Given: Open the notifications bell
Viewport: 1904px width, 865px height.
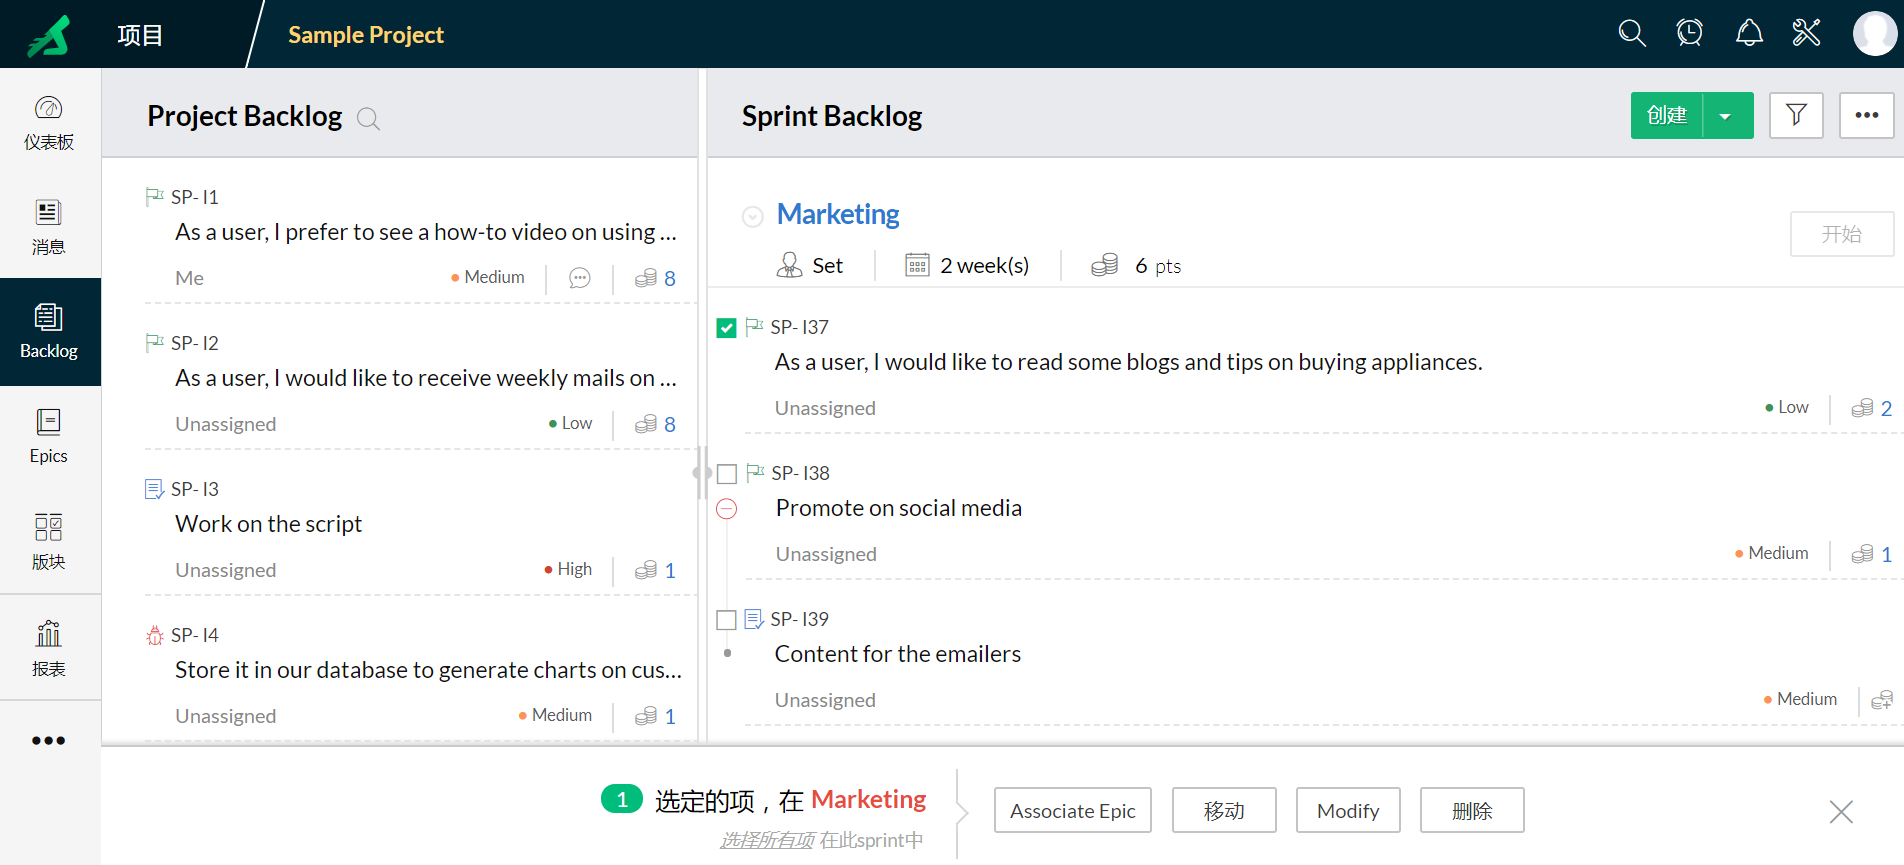Looking at the screenshot, I should (x=1749, y=34).
